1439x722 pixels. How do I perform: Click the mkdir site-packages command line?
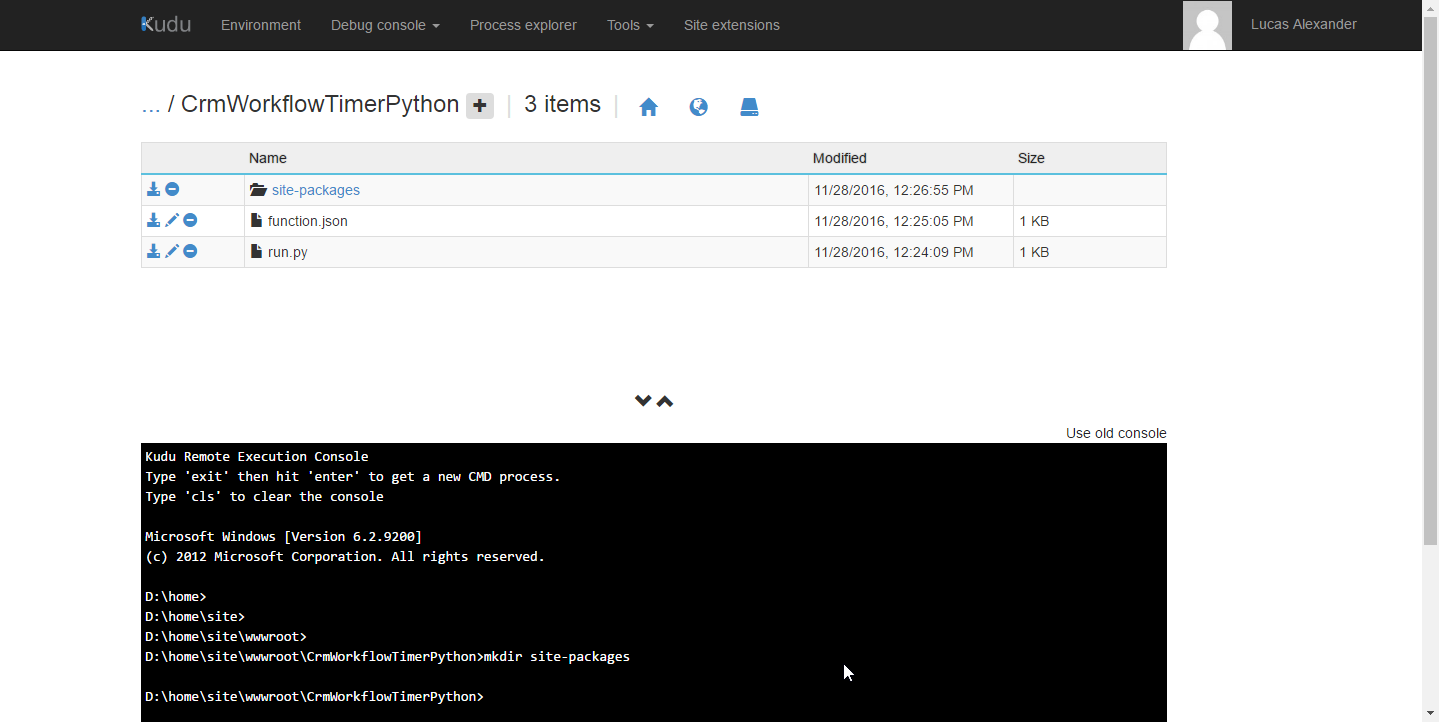click(x=387, y=656)
